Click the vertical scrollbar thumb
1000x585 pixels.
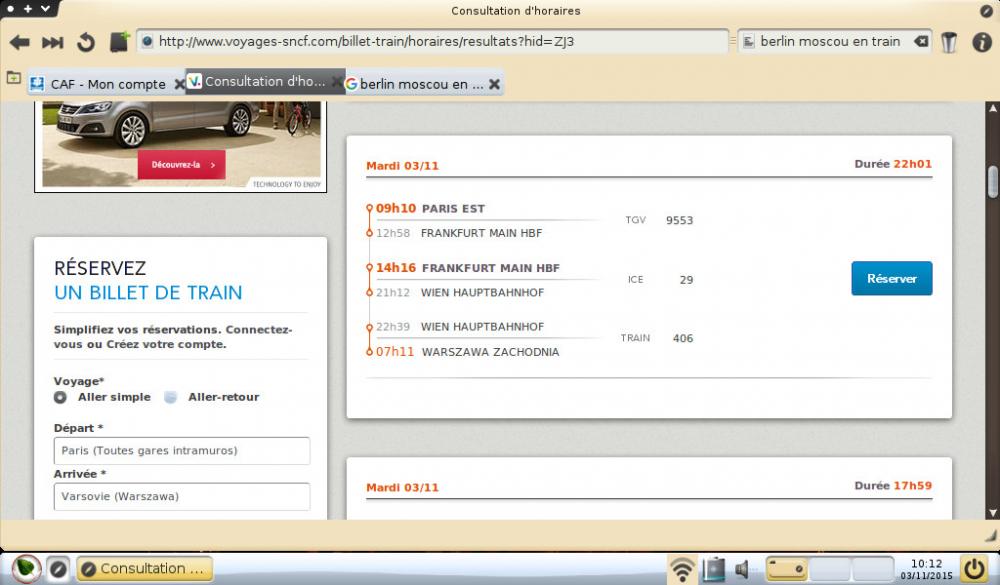[x=993, y=182]
